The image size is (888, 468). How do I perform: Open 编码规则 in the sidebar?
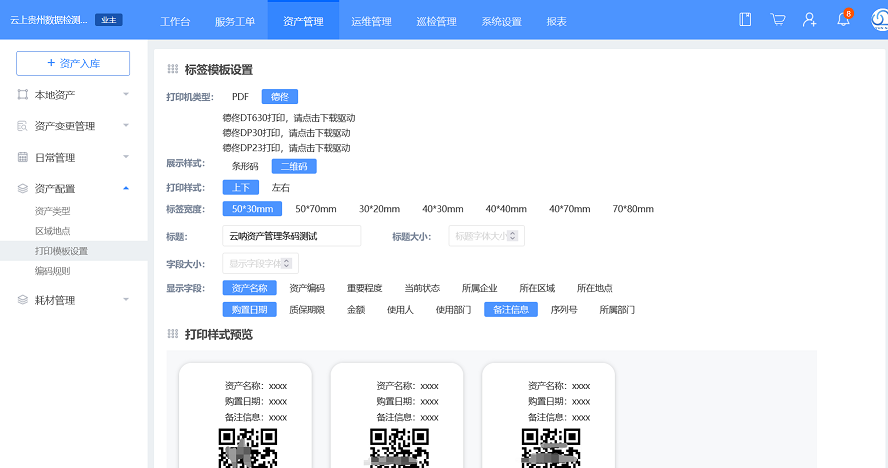tap(52, 271)
